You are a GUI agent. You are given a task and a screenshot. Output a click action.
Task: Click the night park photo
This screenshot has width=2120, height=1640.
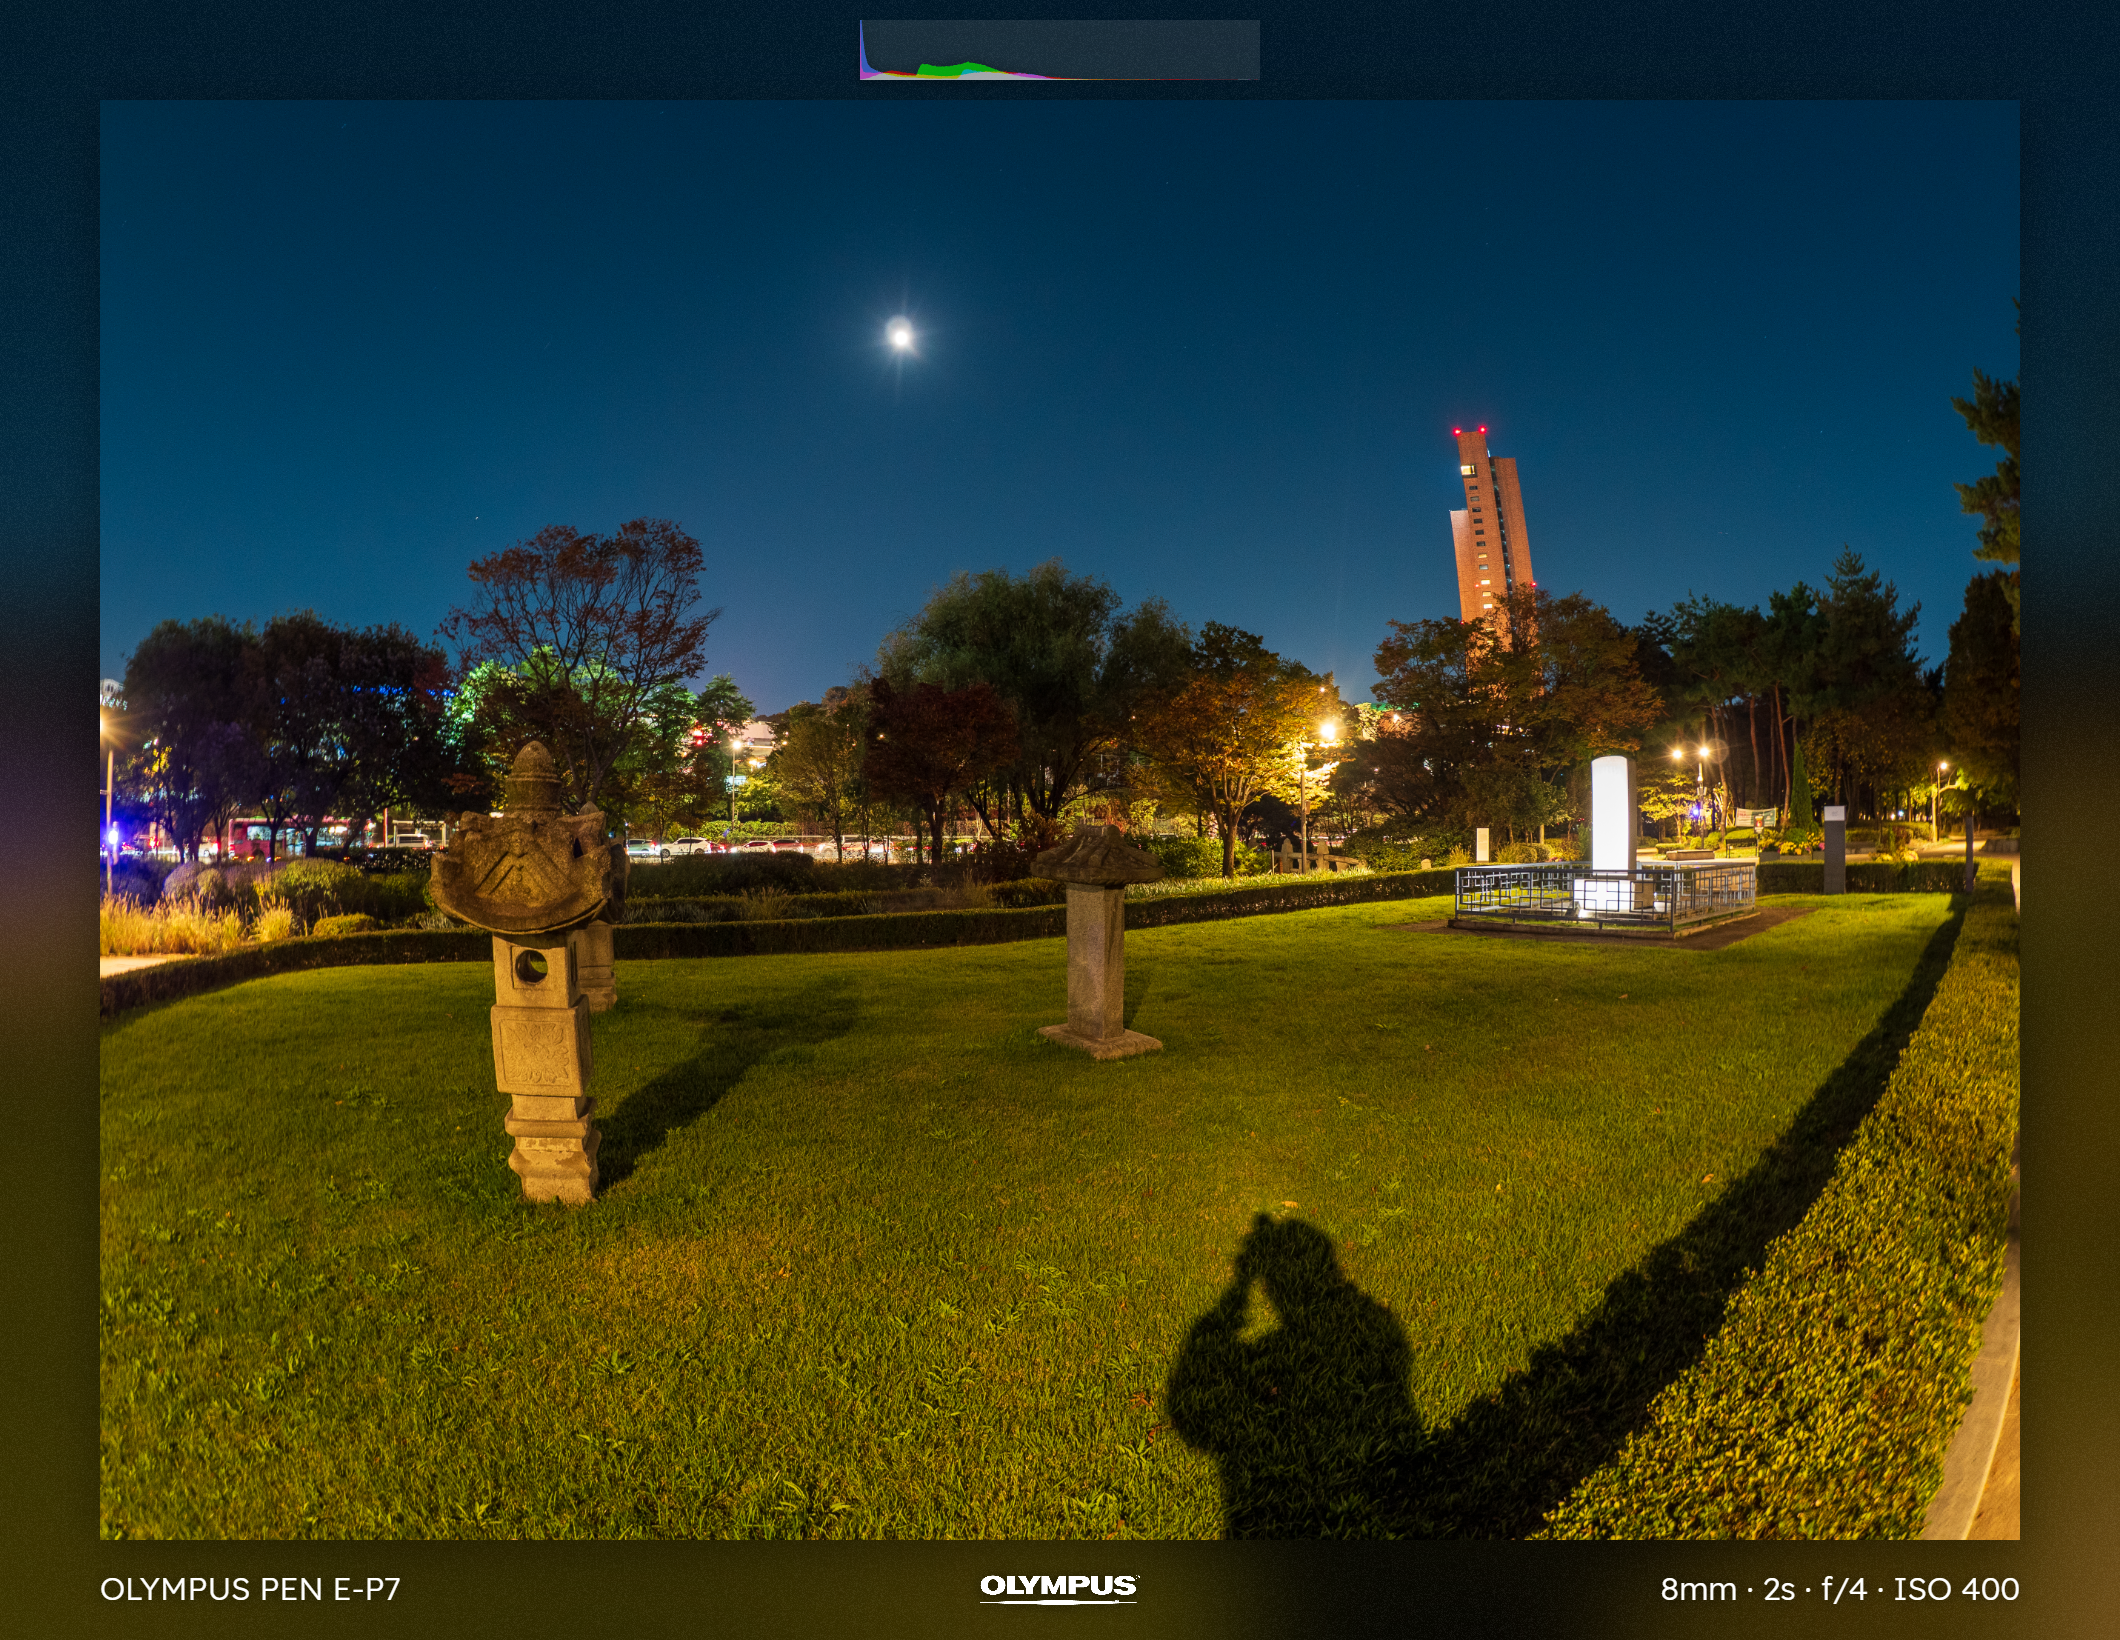1059,819
